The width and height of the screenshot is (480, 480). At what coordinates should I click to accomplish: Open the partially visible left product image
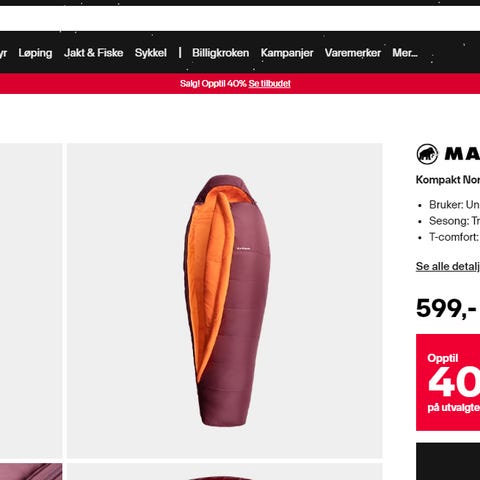point(31,301)
